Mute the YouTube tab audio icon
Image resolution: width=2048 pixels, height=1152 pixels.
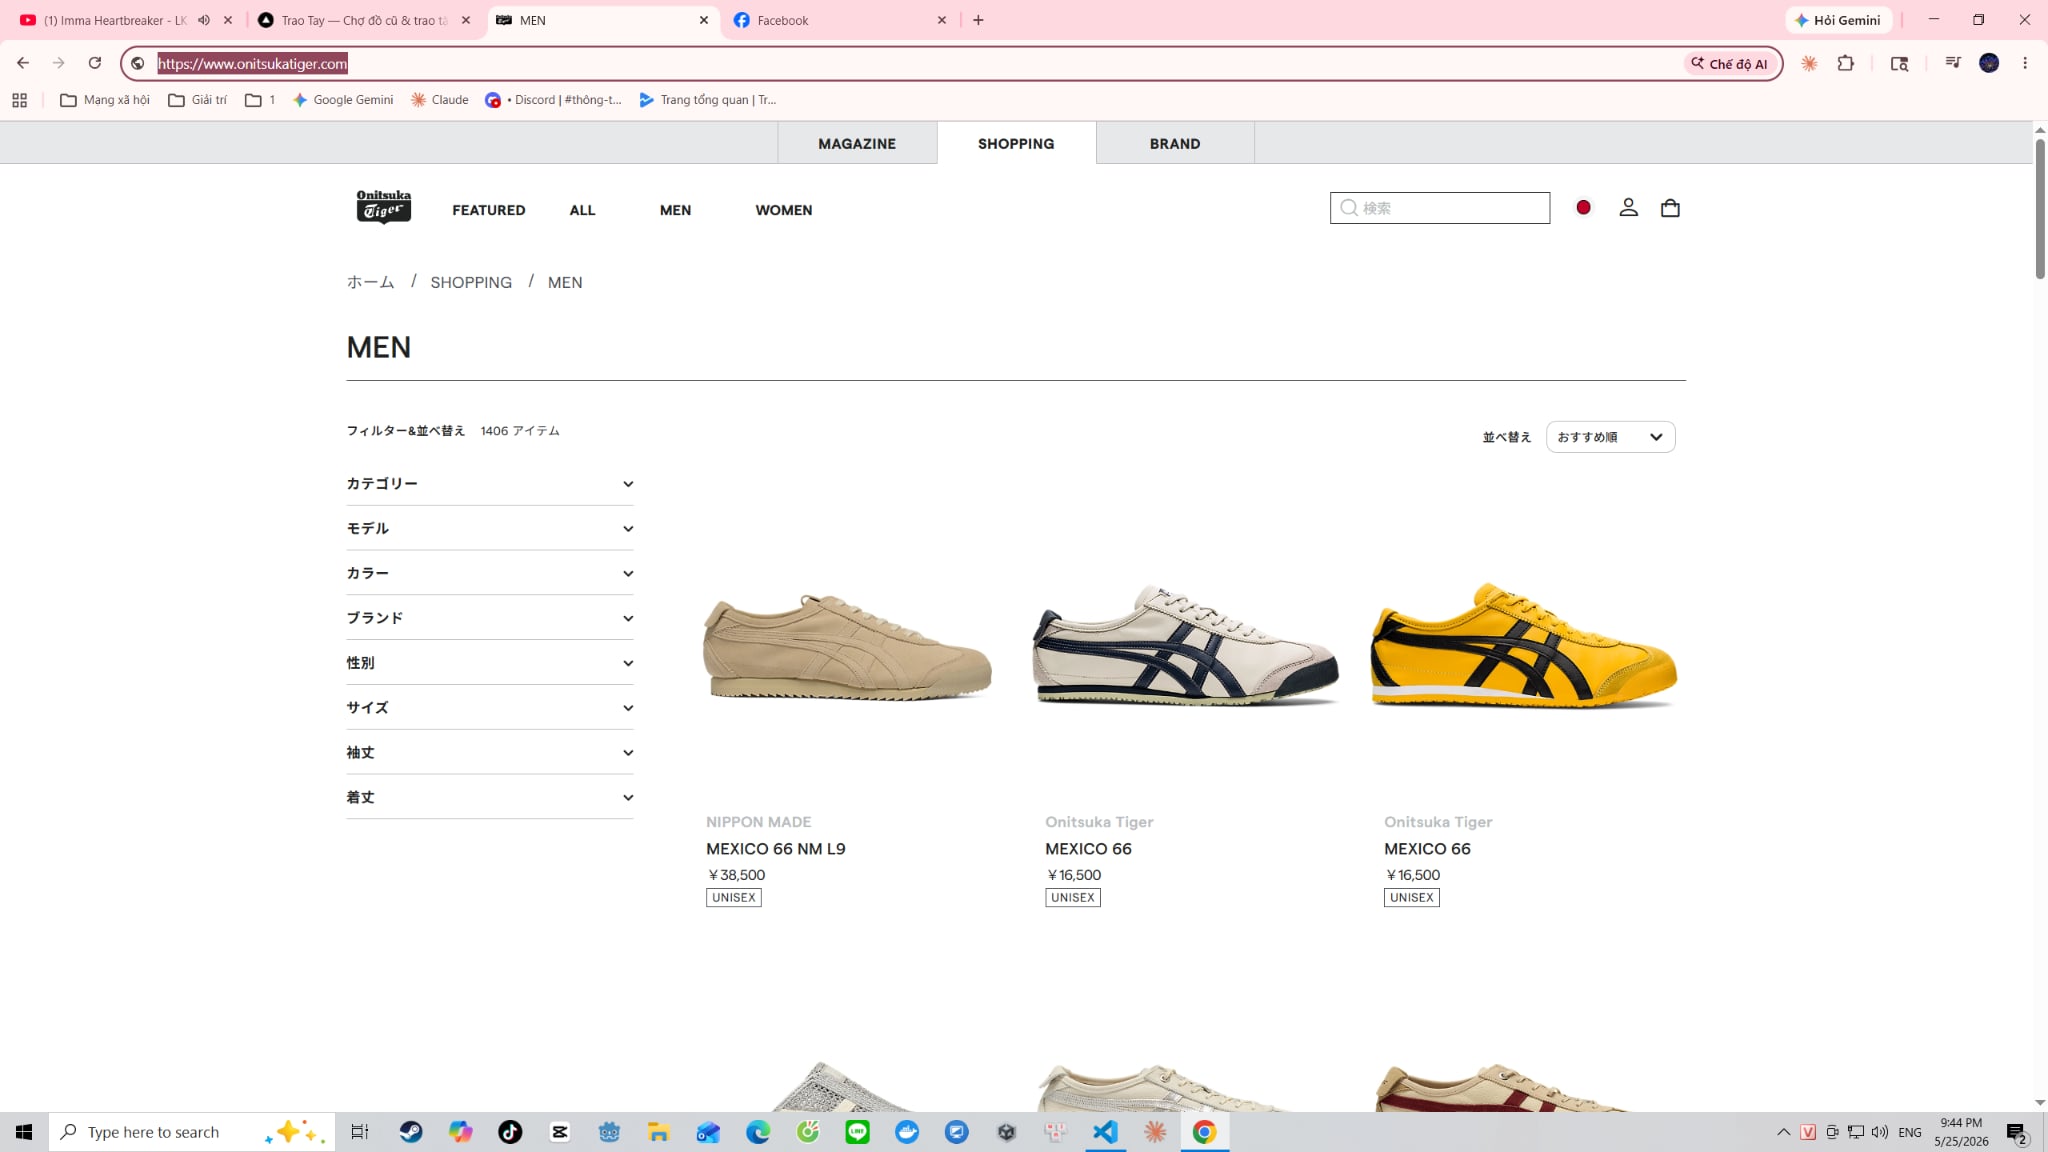pos(204,20)
